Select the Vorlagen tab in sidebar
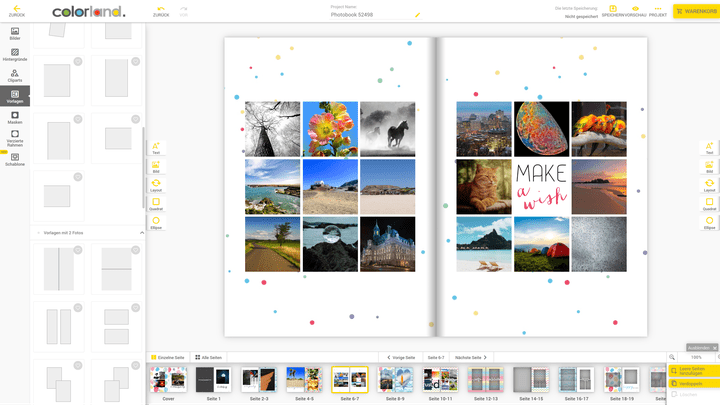This screenshot has height=405, width=720. point(15,97)
